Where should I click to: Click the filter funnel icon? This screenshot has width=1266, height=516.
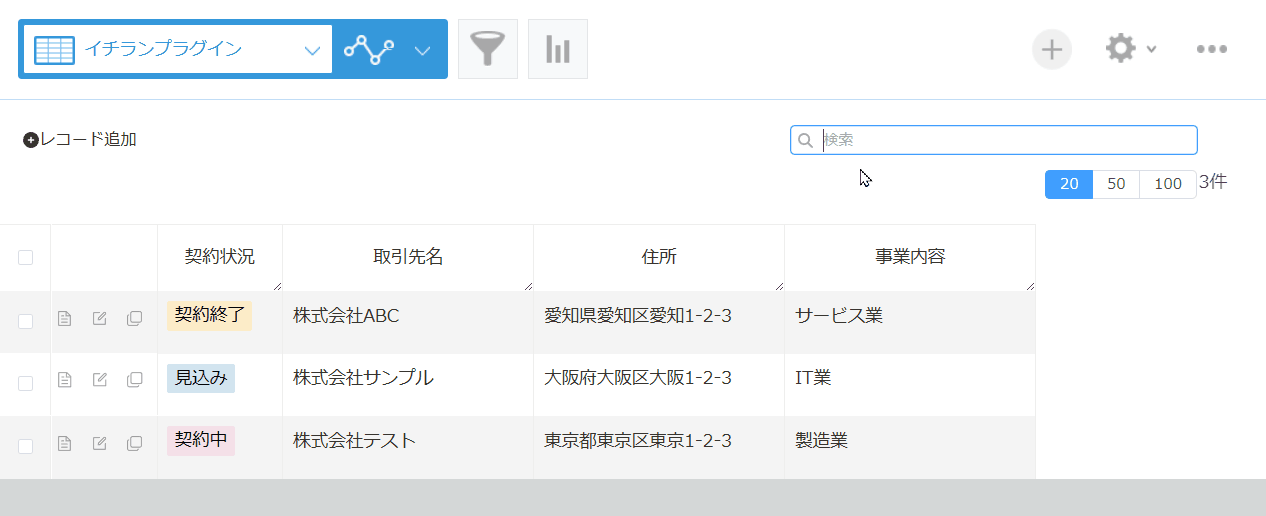[487, 49]
